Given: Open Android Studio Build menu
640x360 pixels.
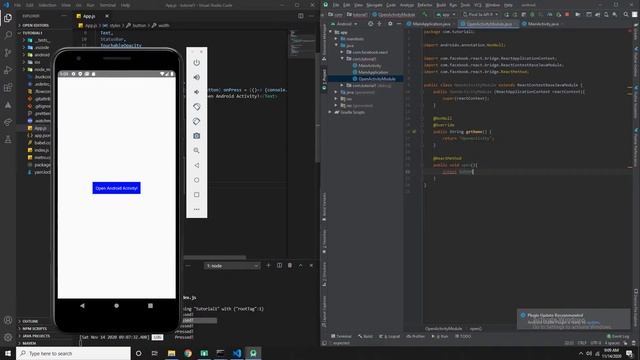Looking at the screenshot, I should [441, 5].
